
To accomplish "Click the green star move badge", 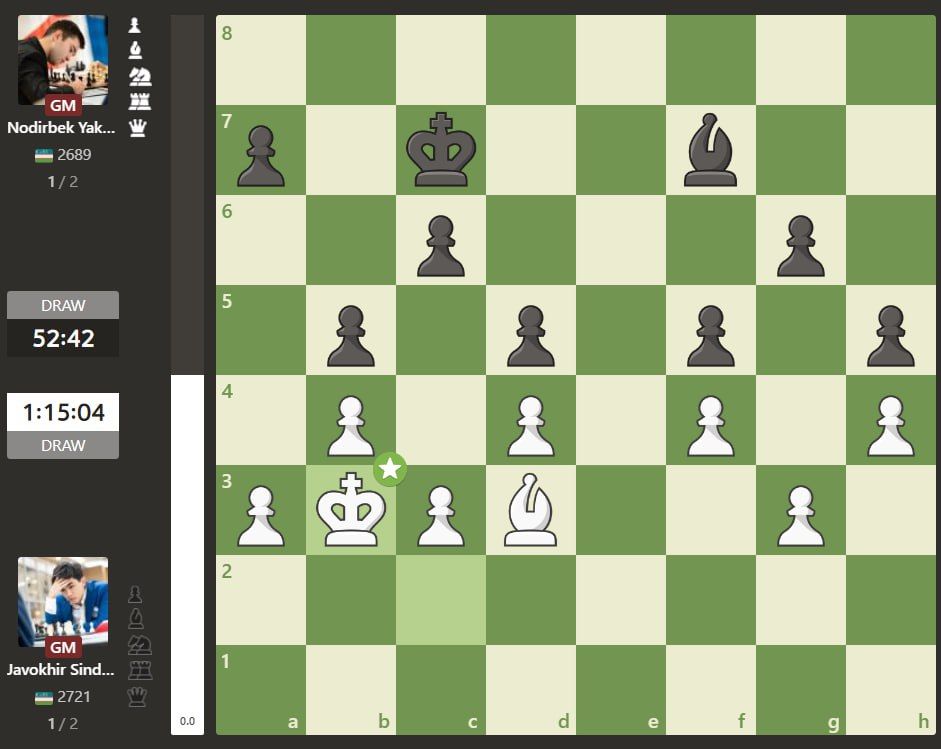I will 390,468.
